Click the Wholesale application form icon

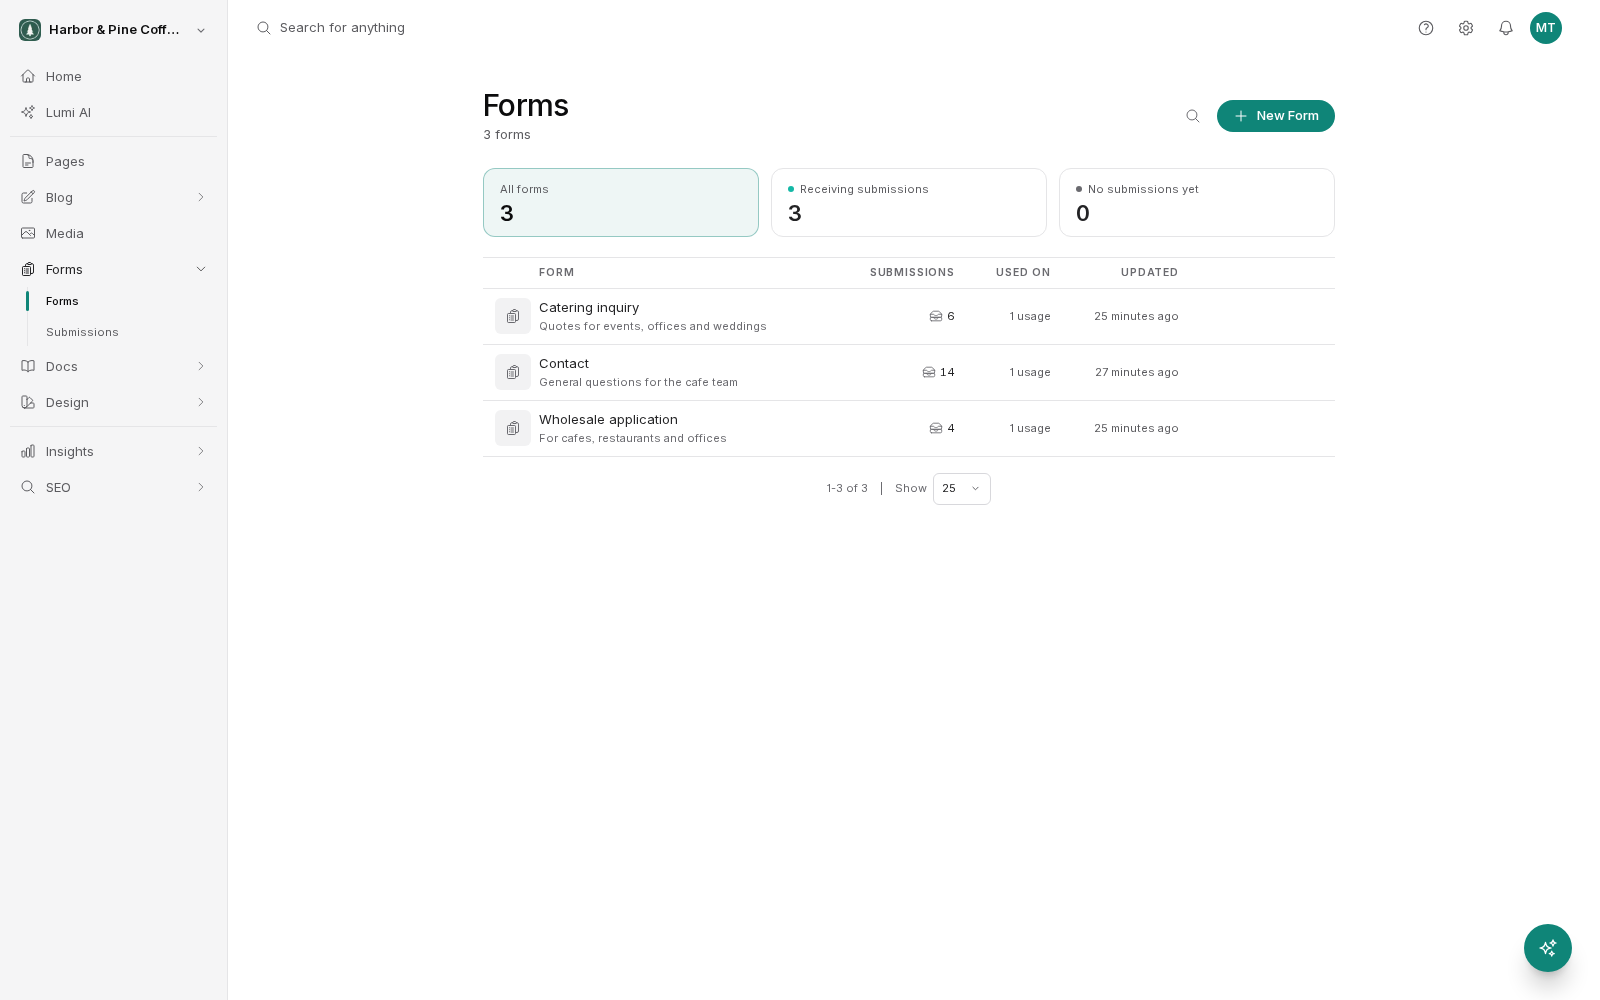click(513, 428)
